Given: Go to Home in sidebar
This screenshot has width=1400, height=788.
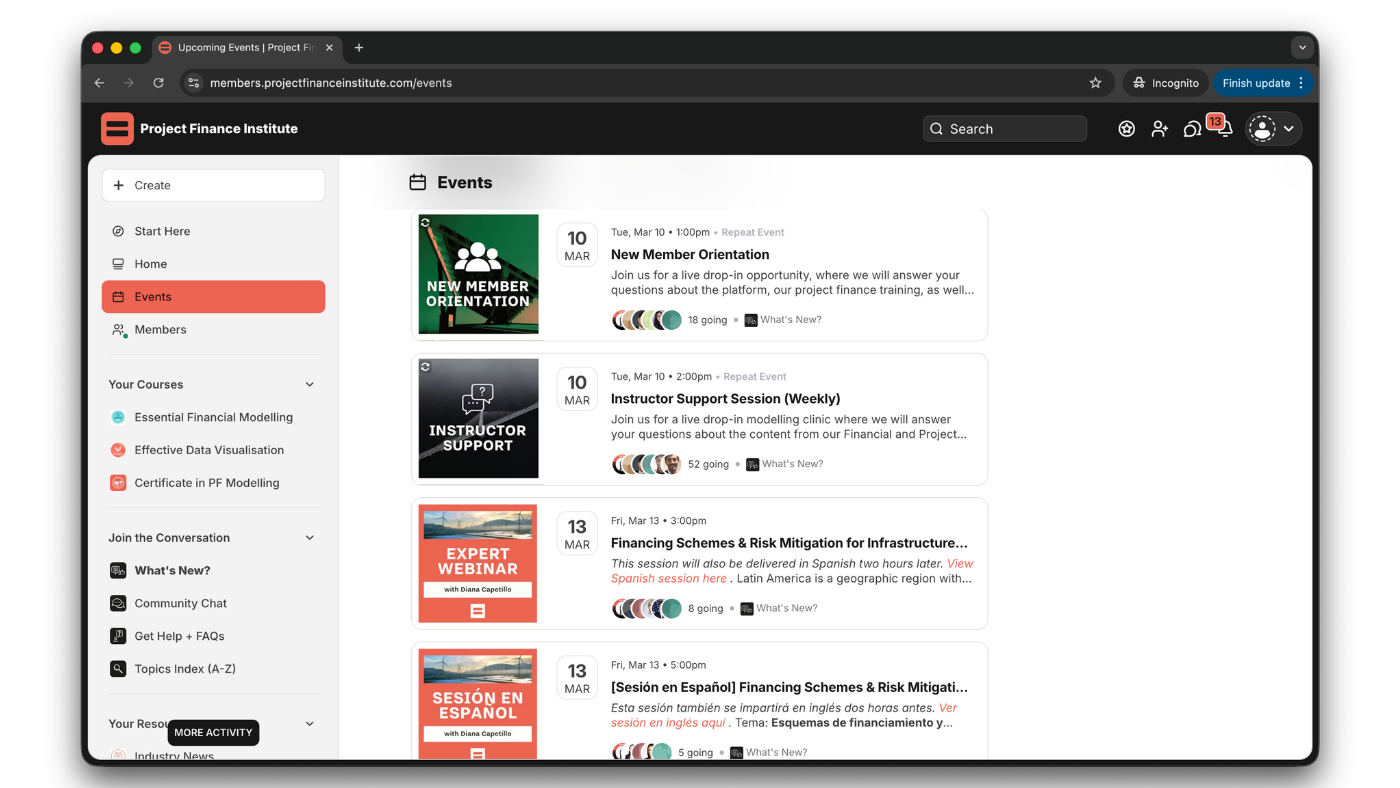Looking at the screenshot, I should 213,264.
